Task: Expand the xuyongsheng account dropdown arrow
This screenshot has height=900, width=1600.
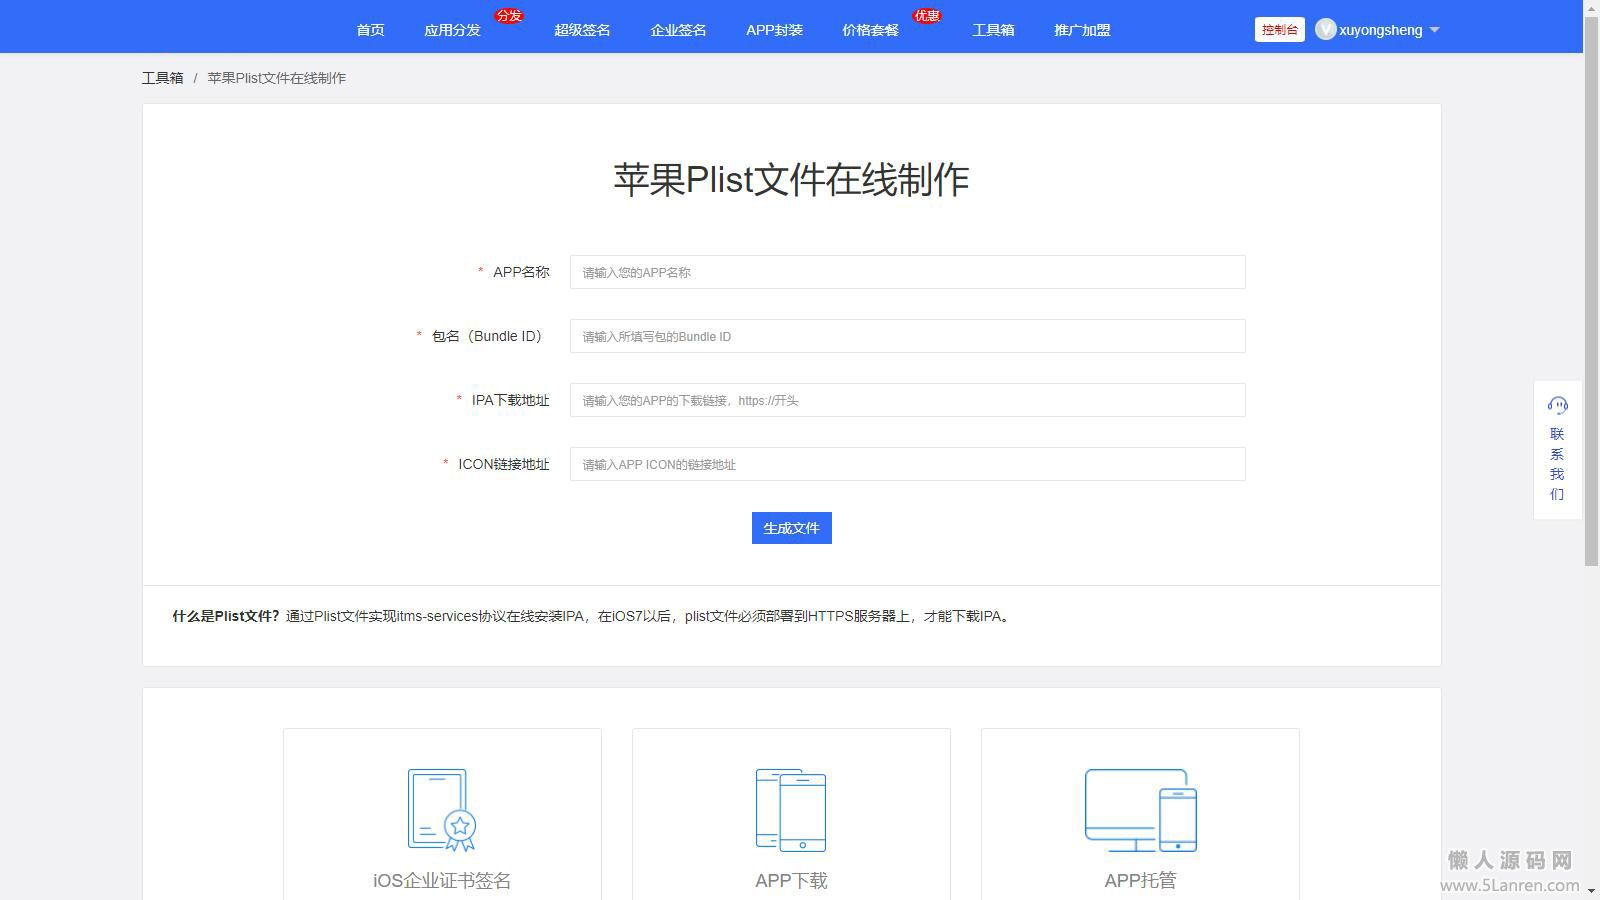Action: tap(1435, 30)
